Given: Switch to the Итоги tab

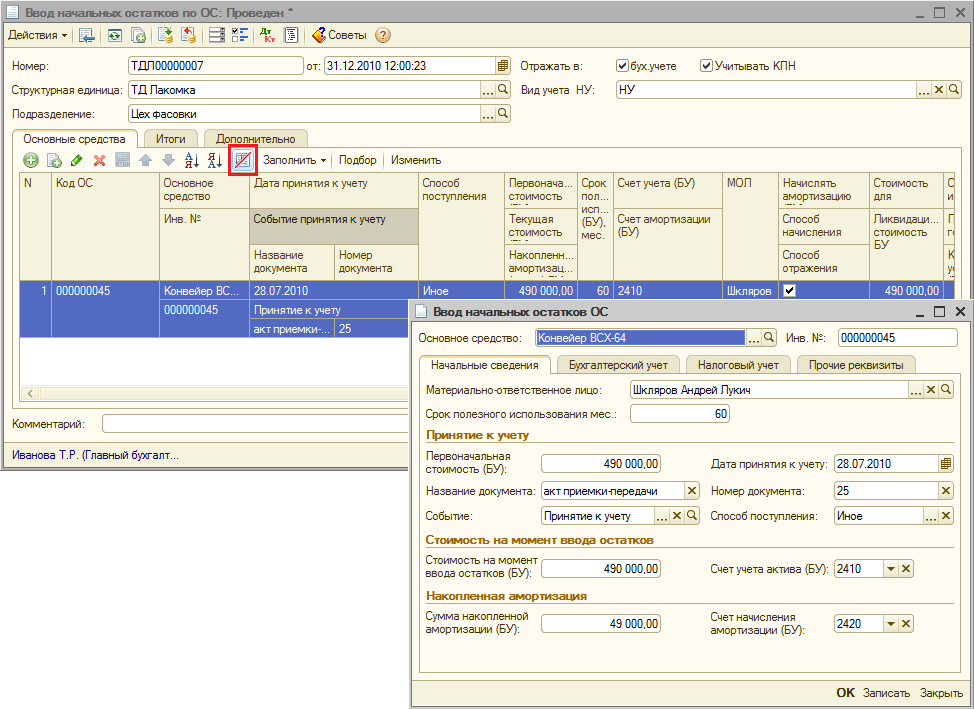Looking at the screenshot, I should pos(171,139).
